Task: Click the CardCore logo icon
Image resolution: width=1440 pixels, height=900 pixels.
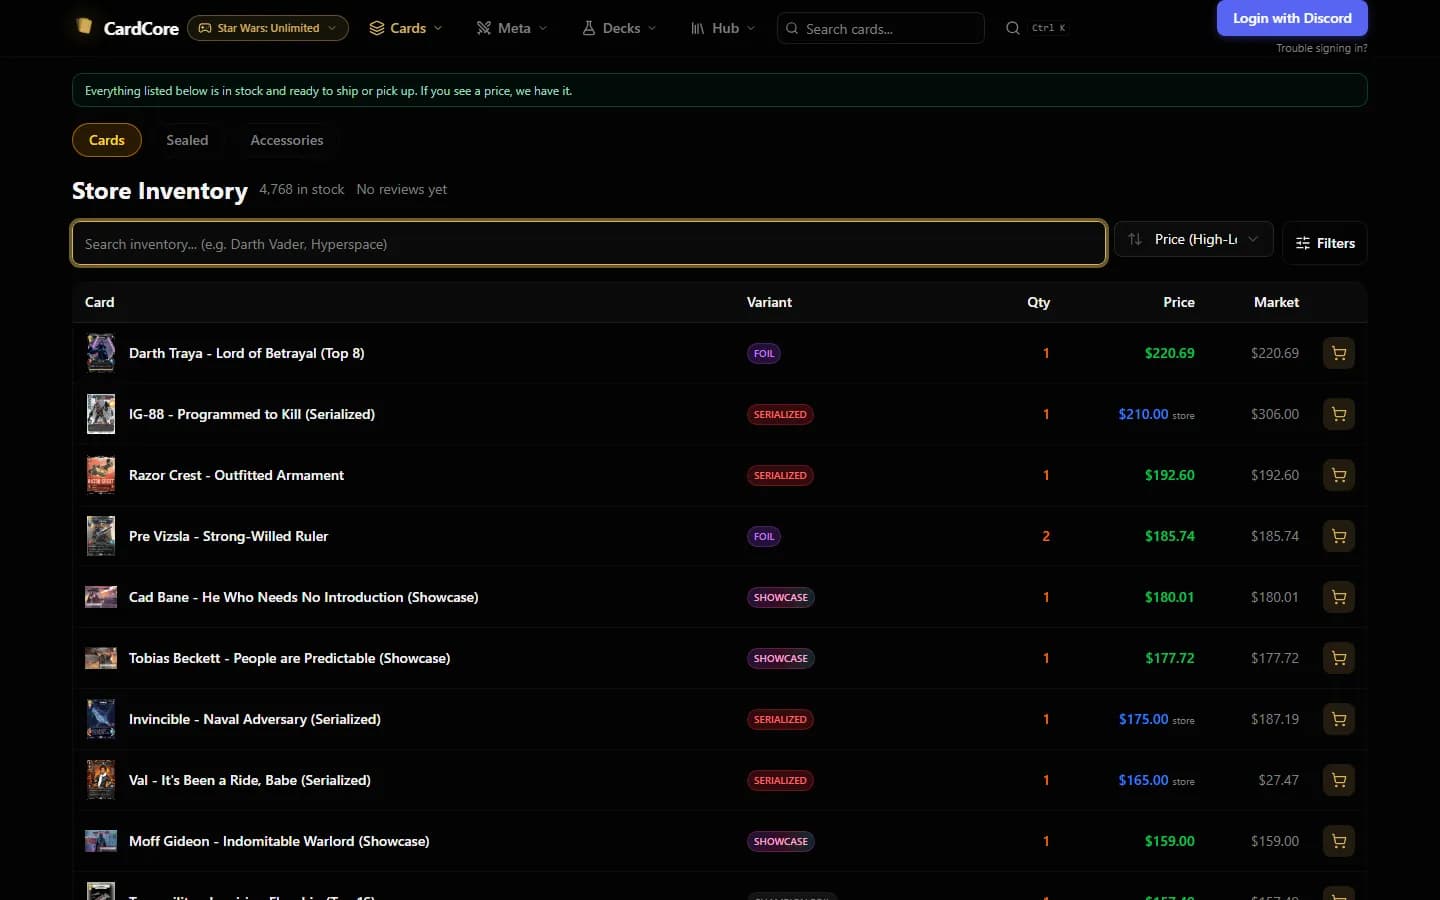Action: [85, 26]
